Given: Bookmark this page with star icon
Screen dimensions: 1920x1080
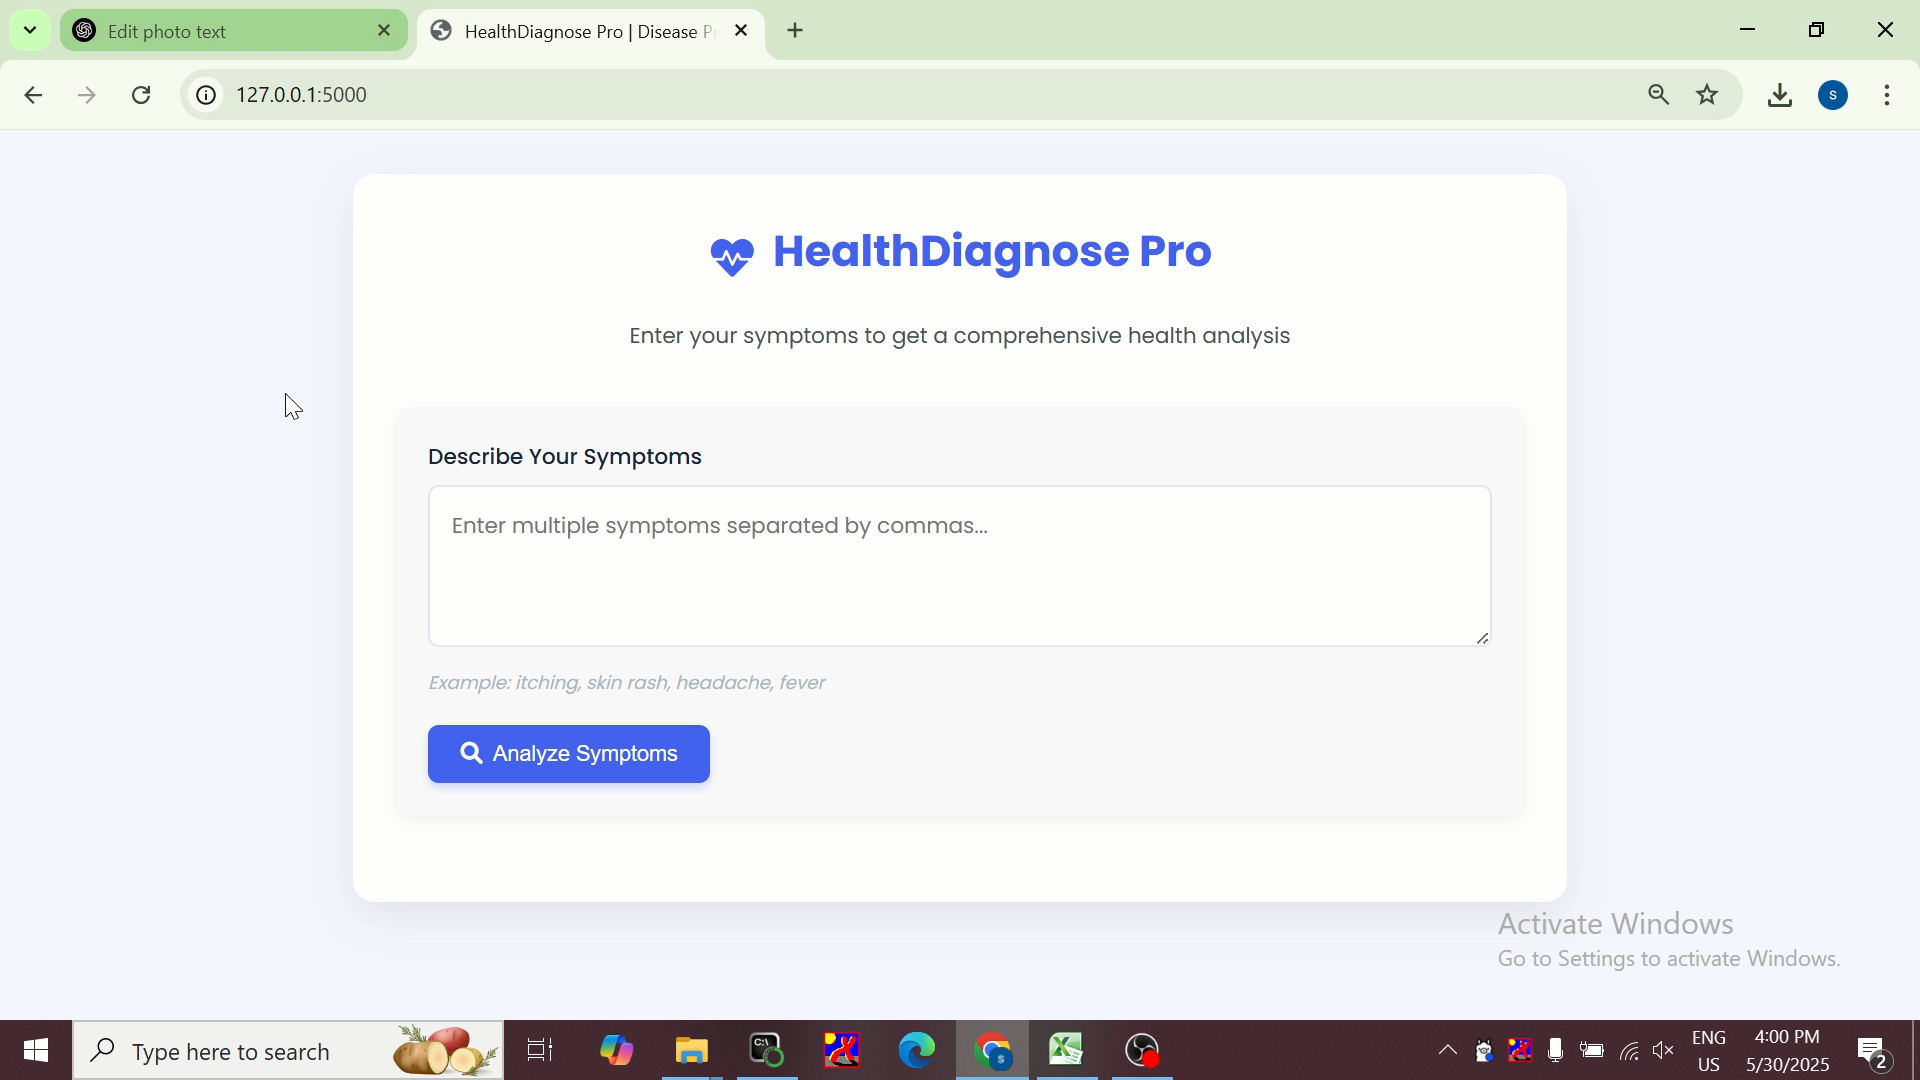Looking at the screenshot, I should tap(1707, 95).
